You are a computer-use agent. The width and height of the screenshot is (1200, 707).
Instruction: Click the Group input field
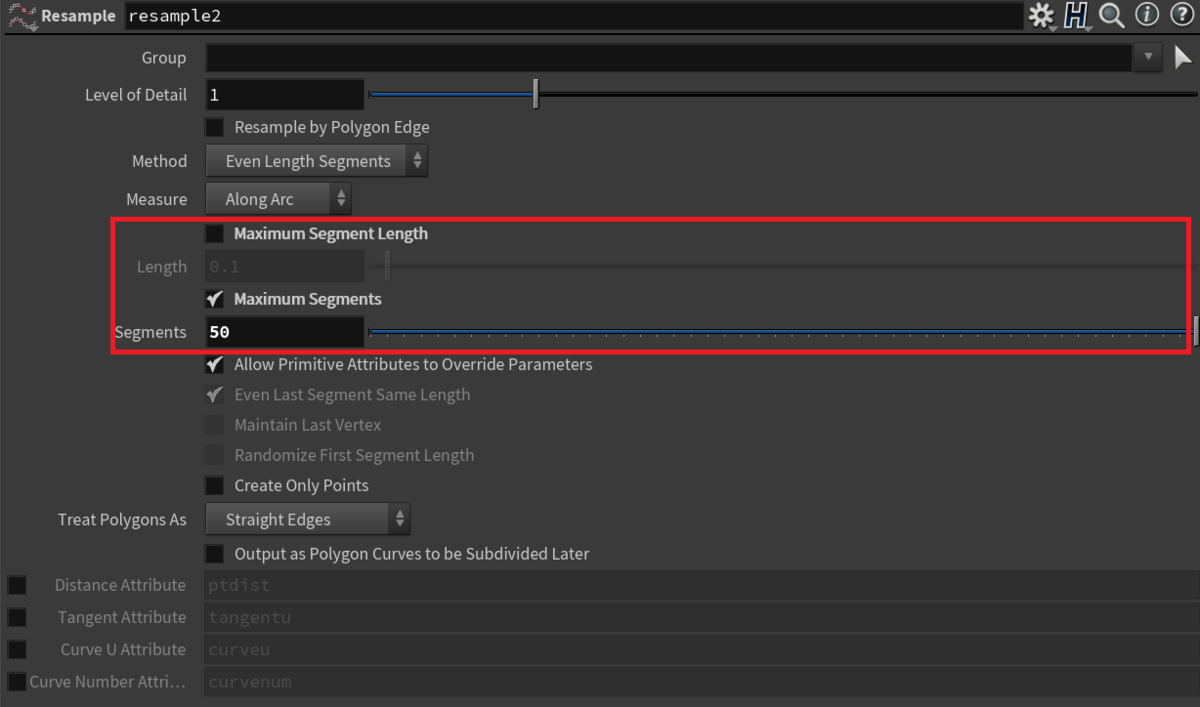coord(668,58)
